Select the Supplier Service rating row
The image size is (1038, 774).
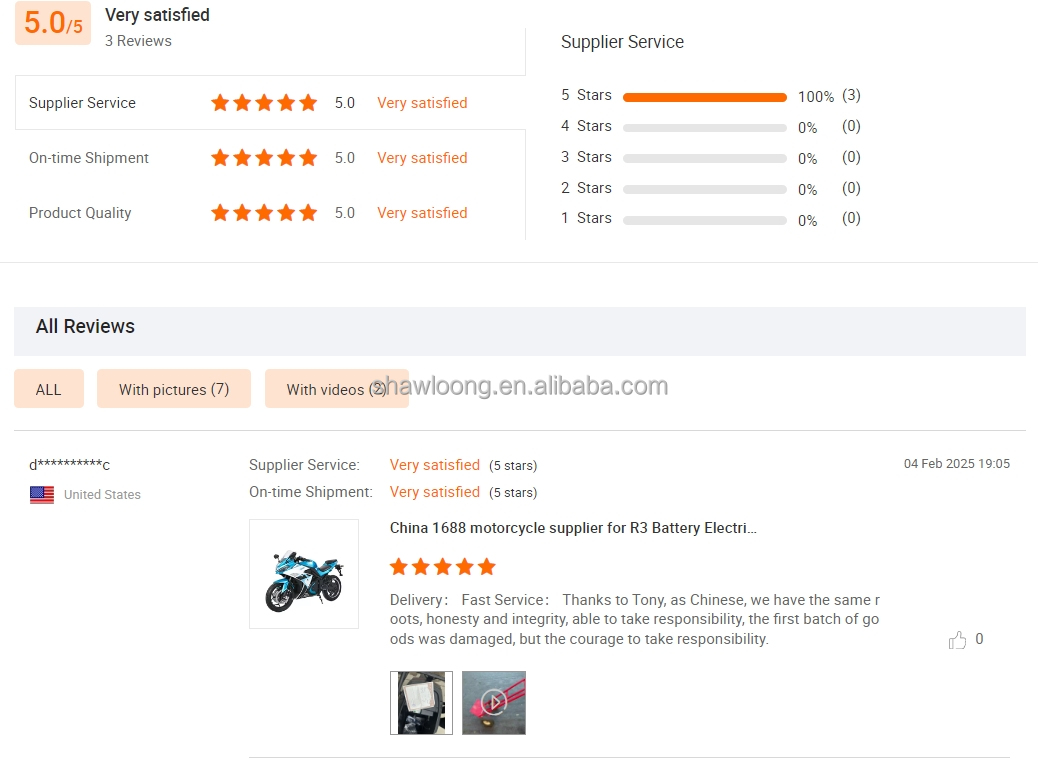pos(270,103)
